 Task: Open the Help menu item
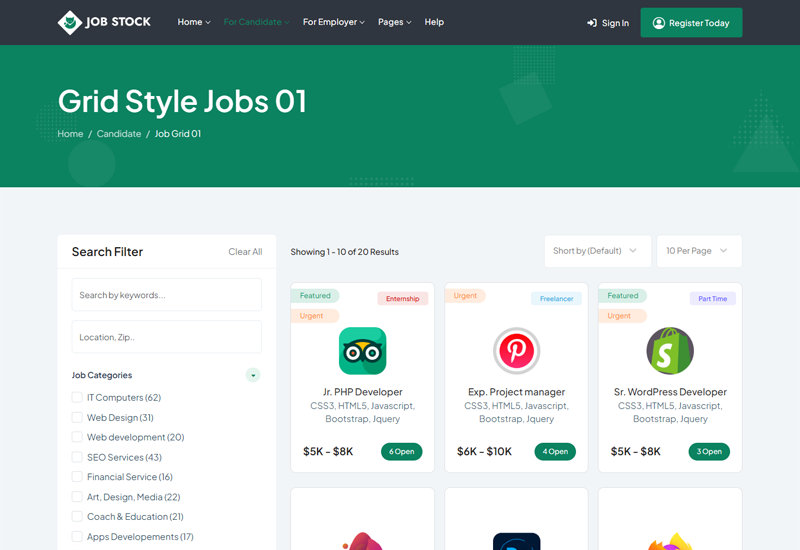pos(434,22)
